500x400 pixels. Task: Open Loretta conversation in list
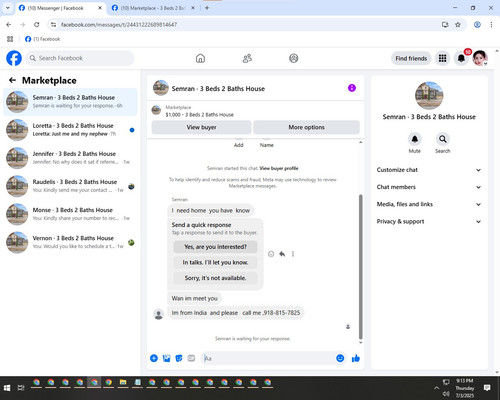click(x=70, y=130)
